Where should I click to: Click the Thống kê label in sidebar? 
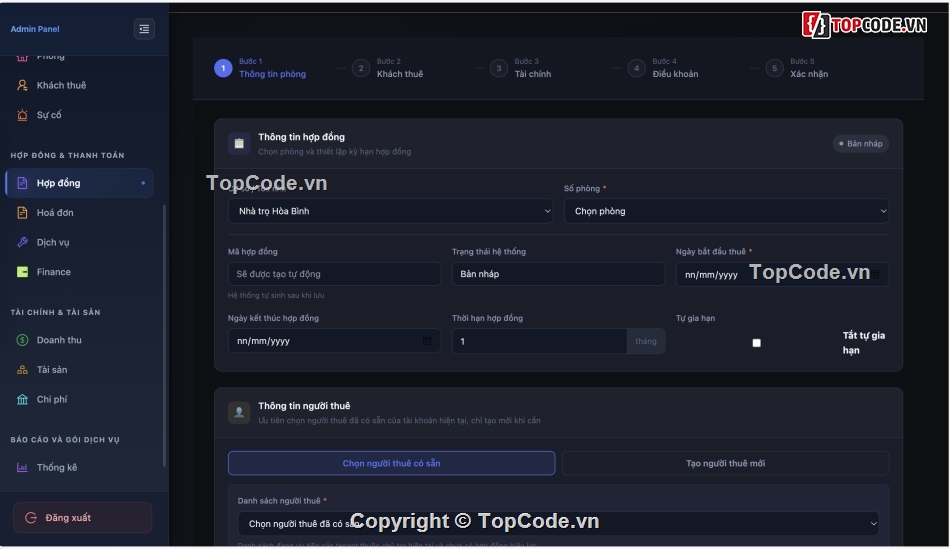pyautogui.click(x=57, y=467)
